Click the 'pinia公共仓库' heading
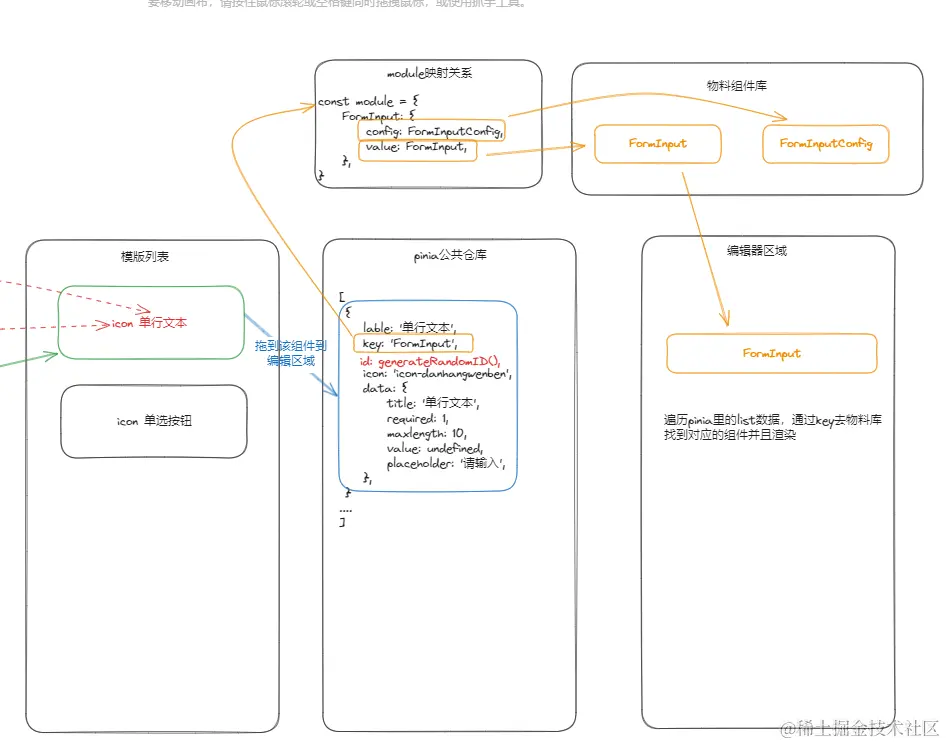This screenshot has height=745, width=946. (x=450, y=255)
